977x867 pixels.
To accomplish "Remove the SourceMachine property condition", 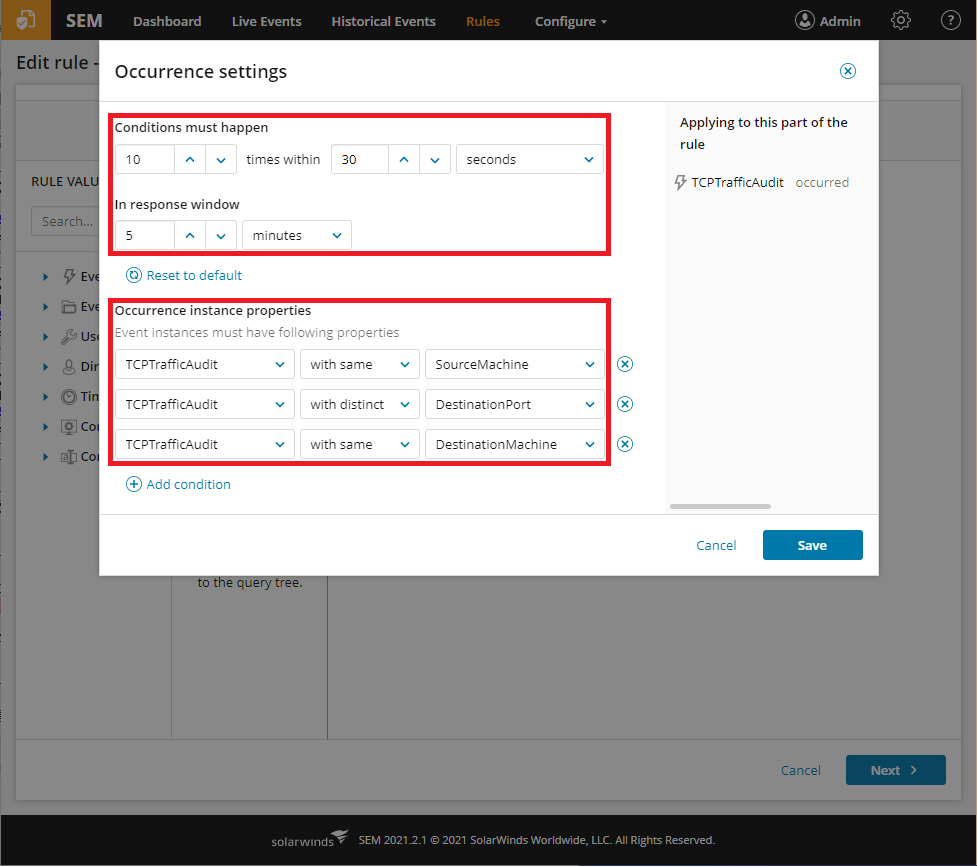I will pyautogui.click(x=624, y=364).
